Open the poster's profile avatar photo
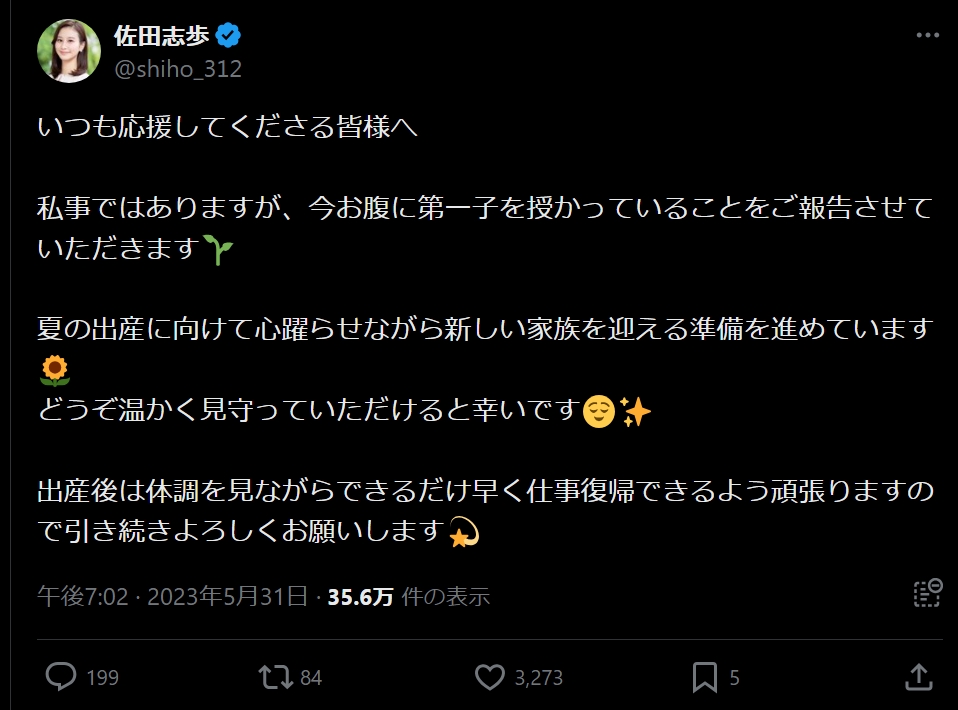This screenshot has width=958, height=710. [69, 50]
